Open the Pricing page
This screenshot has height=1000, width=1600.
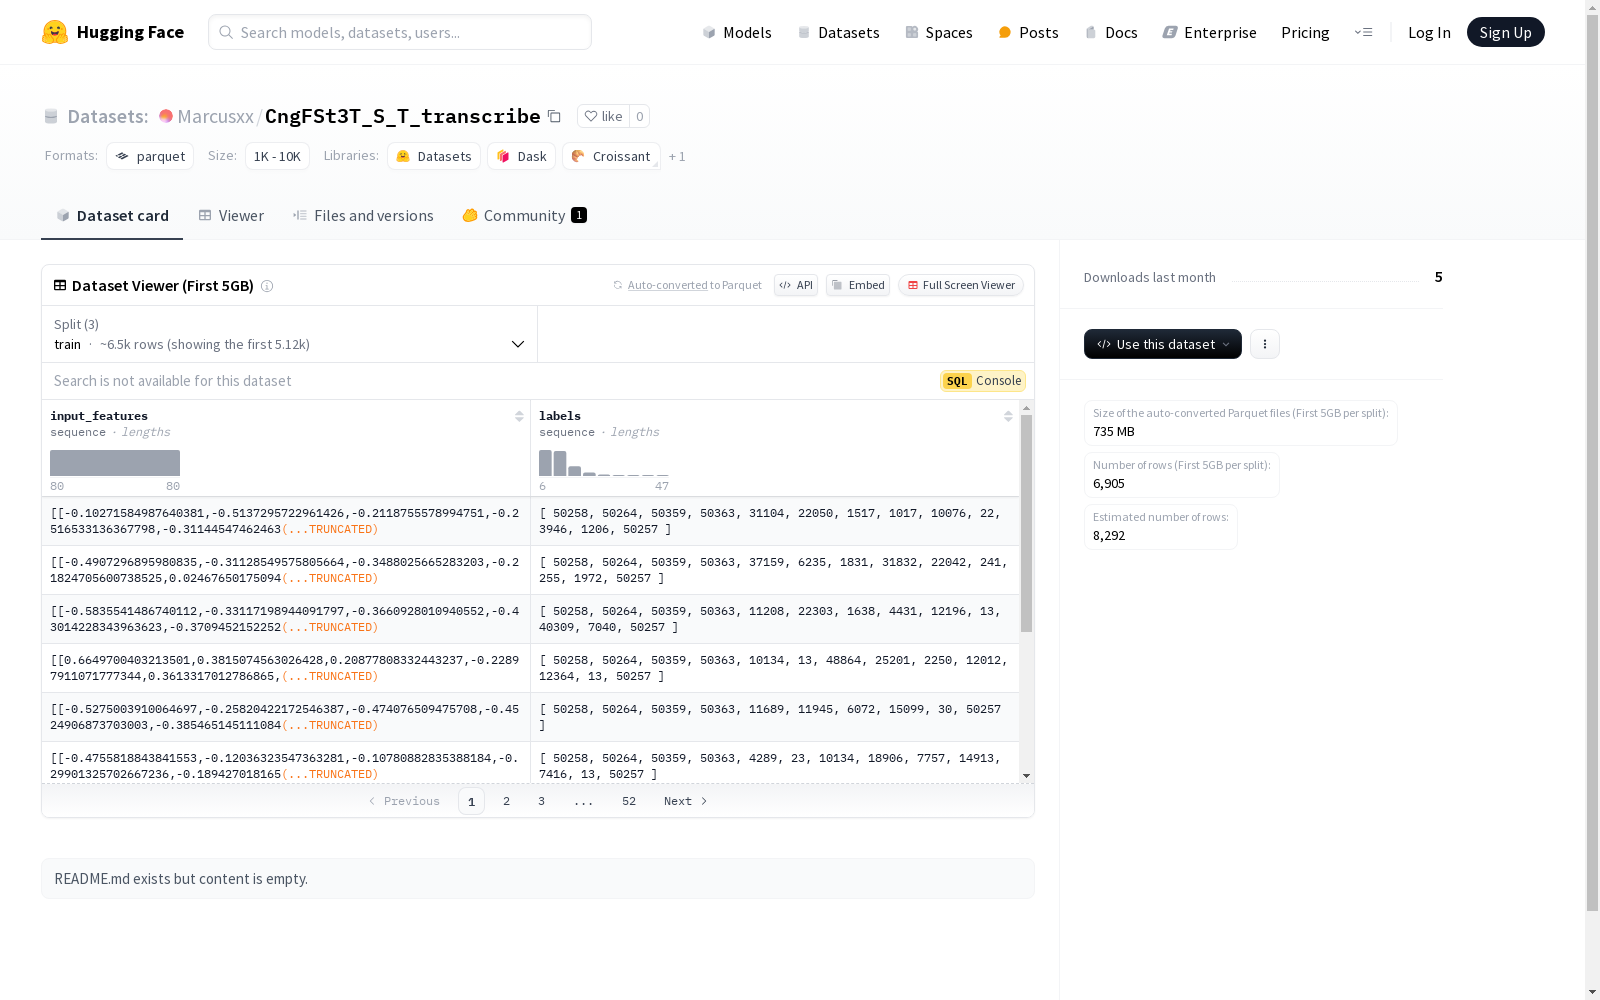point(1305,32)
